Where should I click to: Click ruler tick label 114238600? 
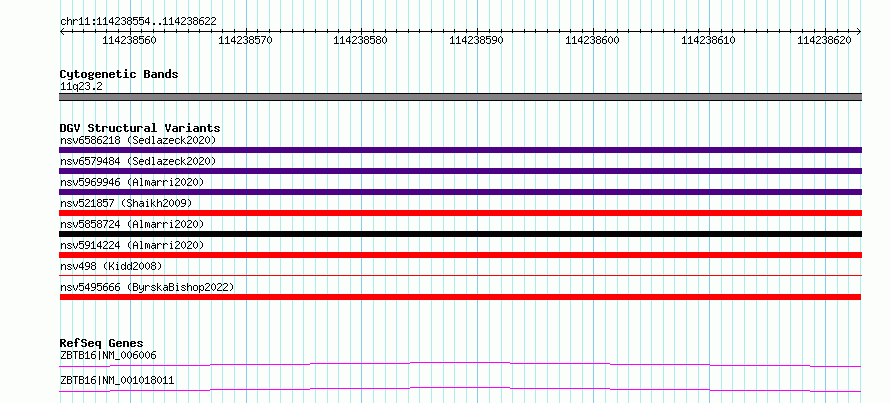(x=593, y=40)
